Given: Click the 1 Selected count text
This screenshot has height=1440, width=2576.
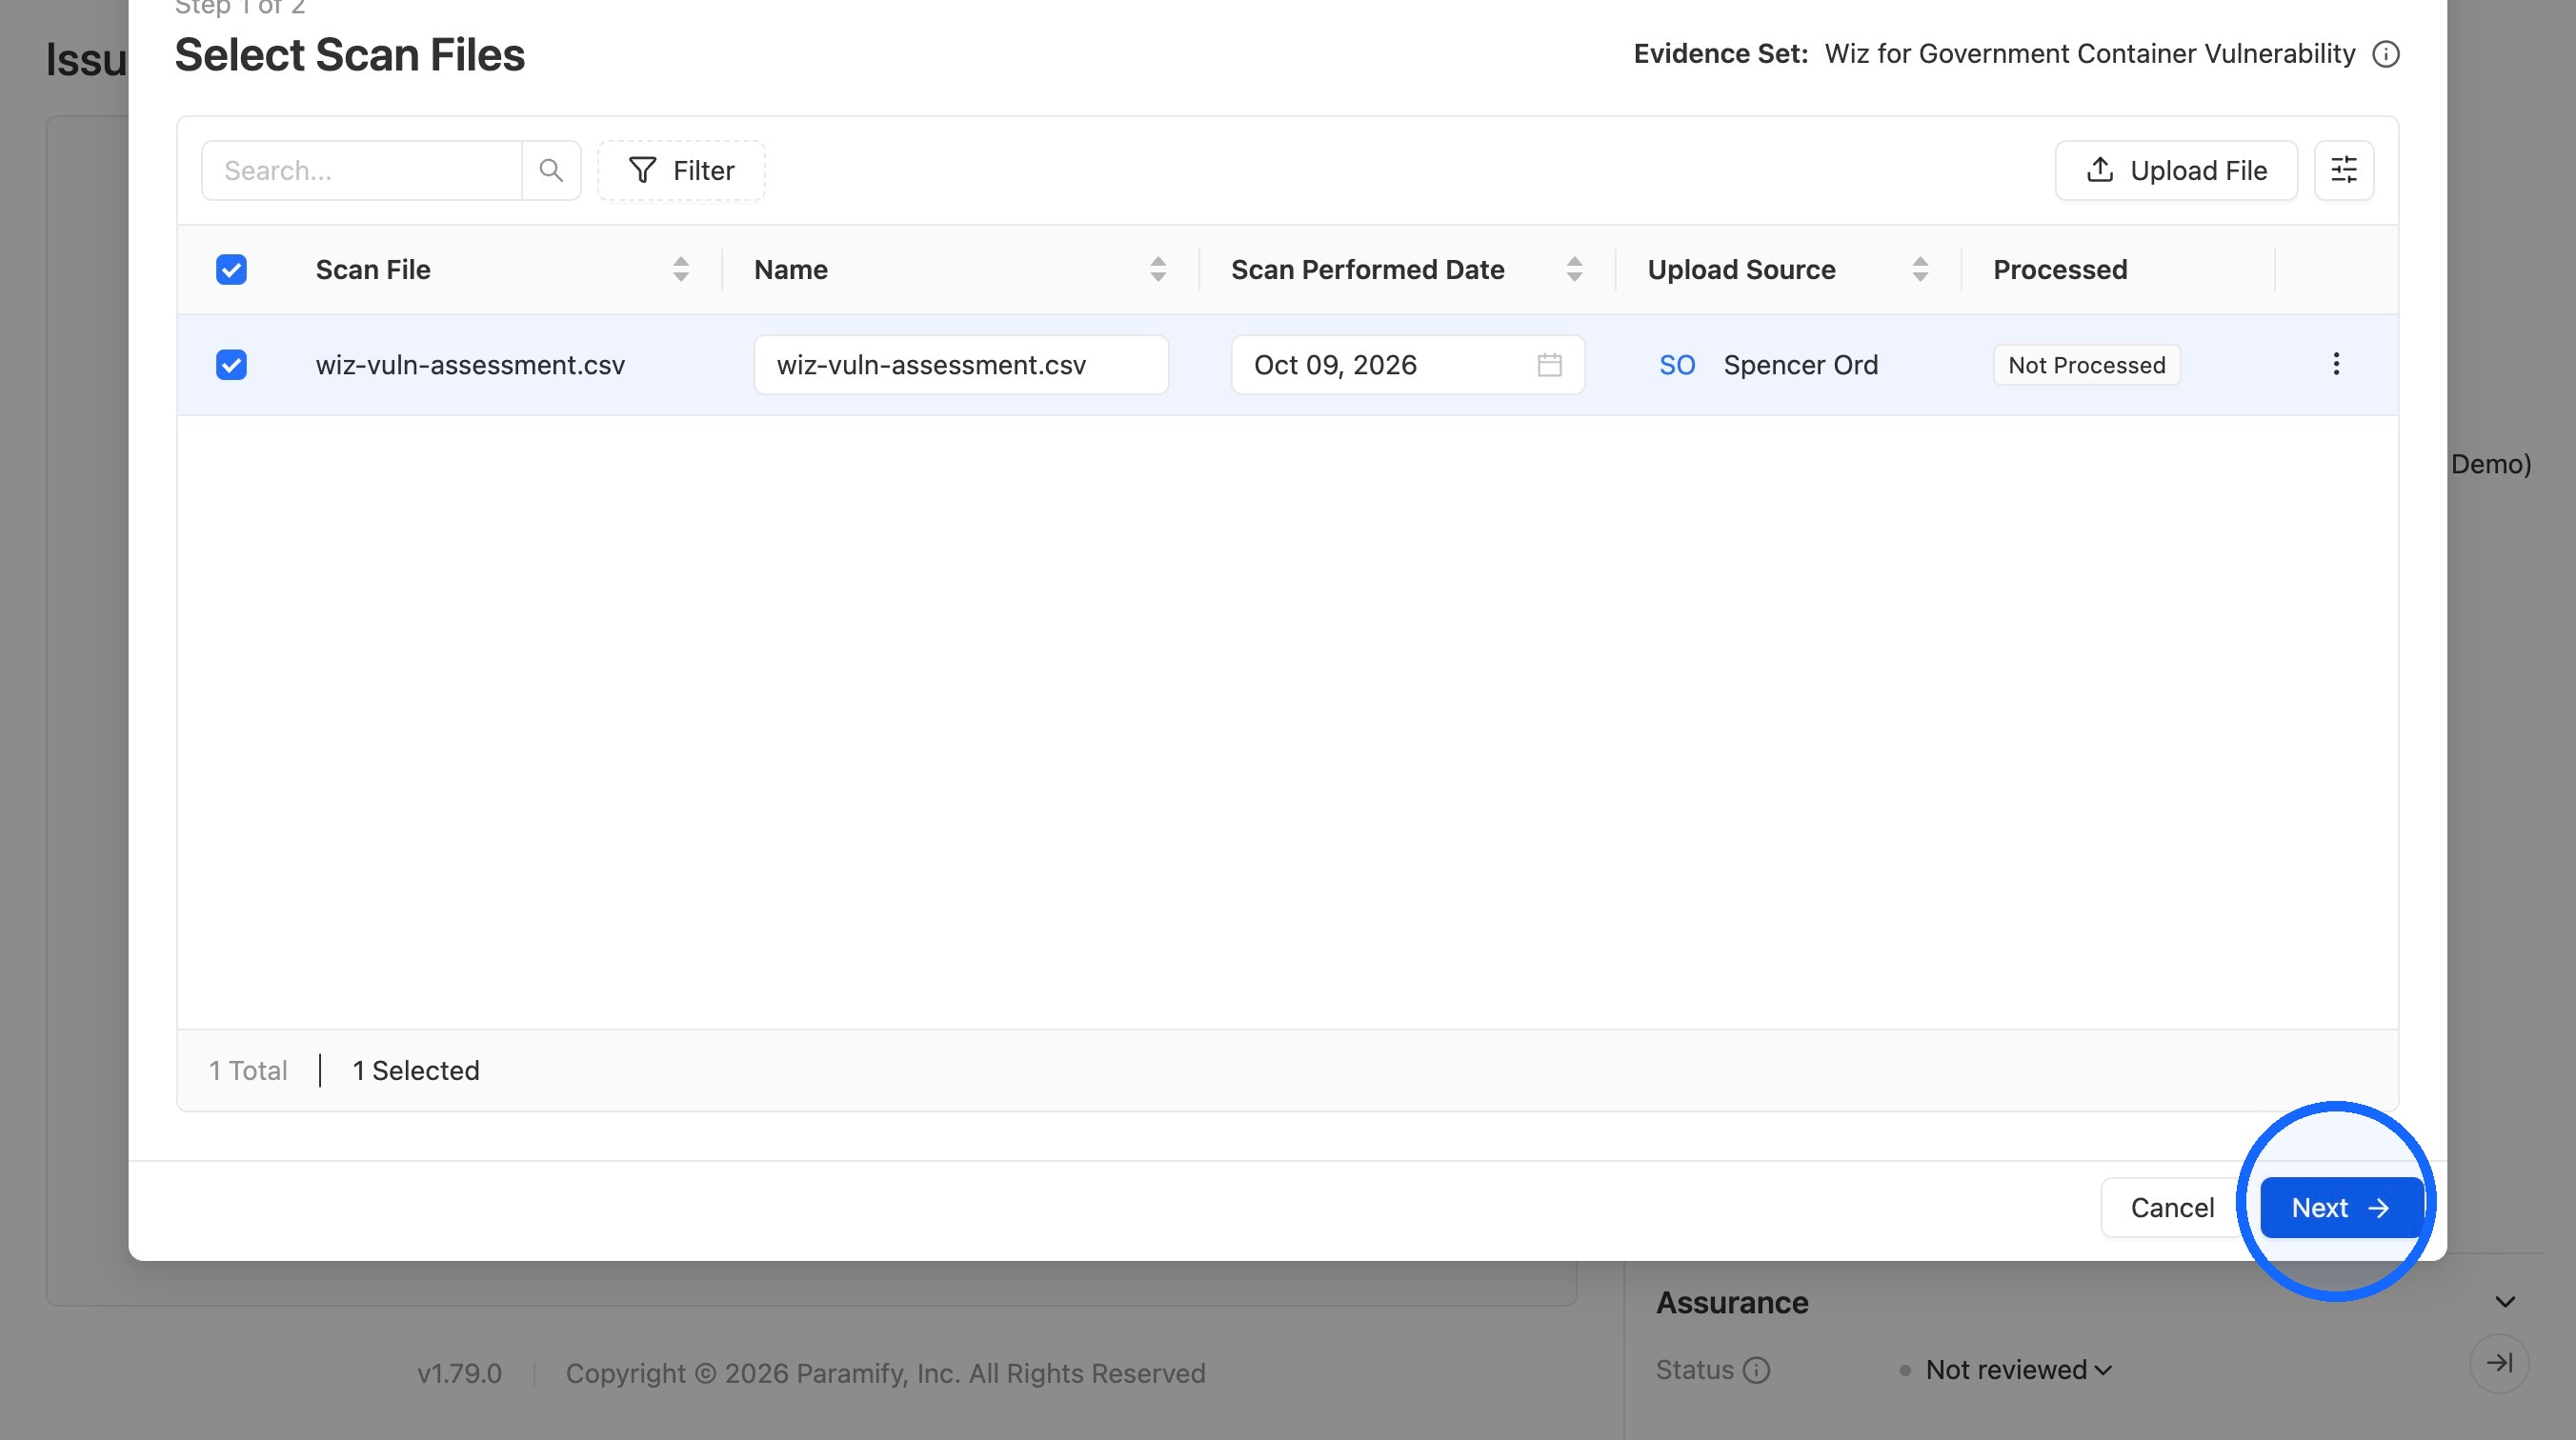Looking at the screenshot, I should (416, 1071).
